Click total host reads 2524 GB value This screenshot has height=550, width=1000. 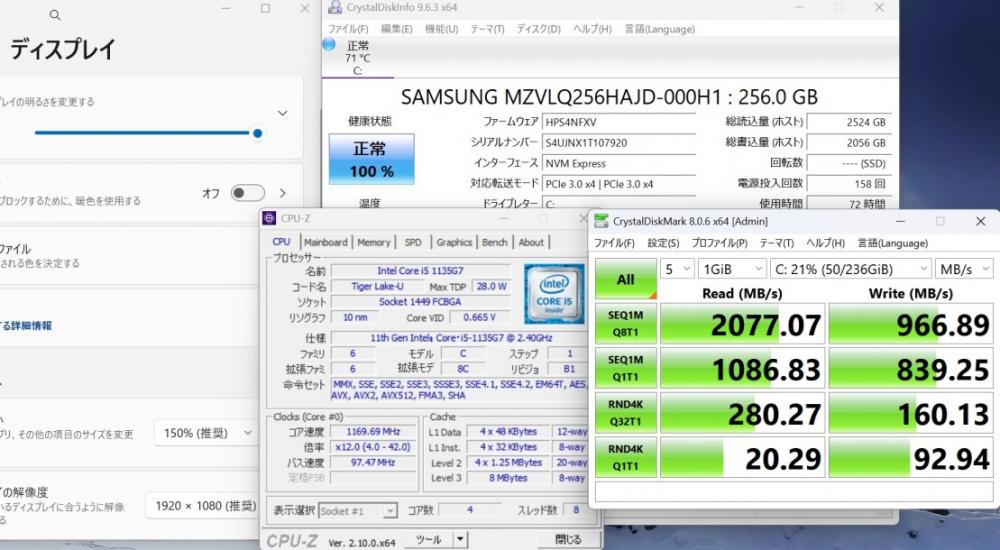click(848, 122)
